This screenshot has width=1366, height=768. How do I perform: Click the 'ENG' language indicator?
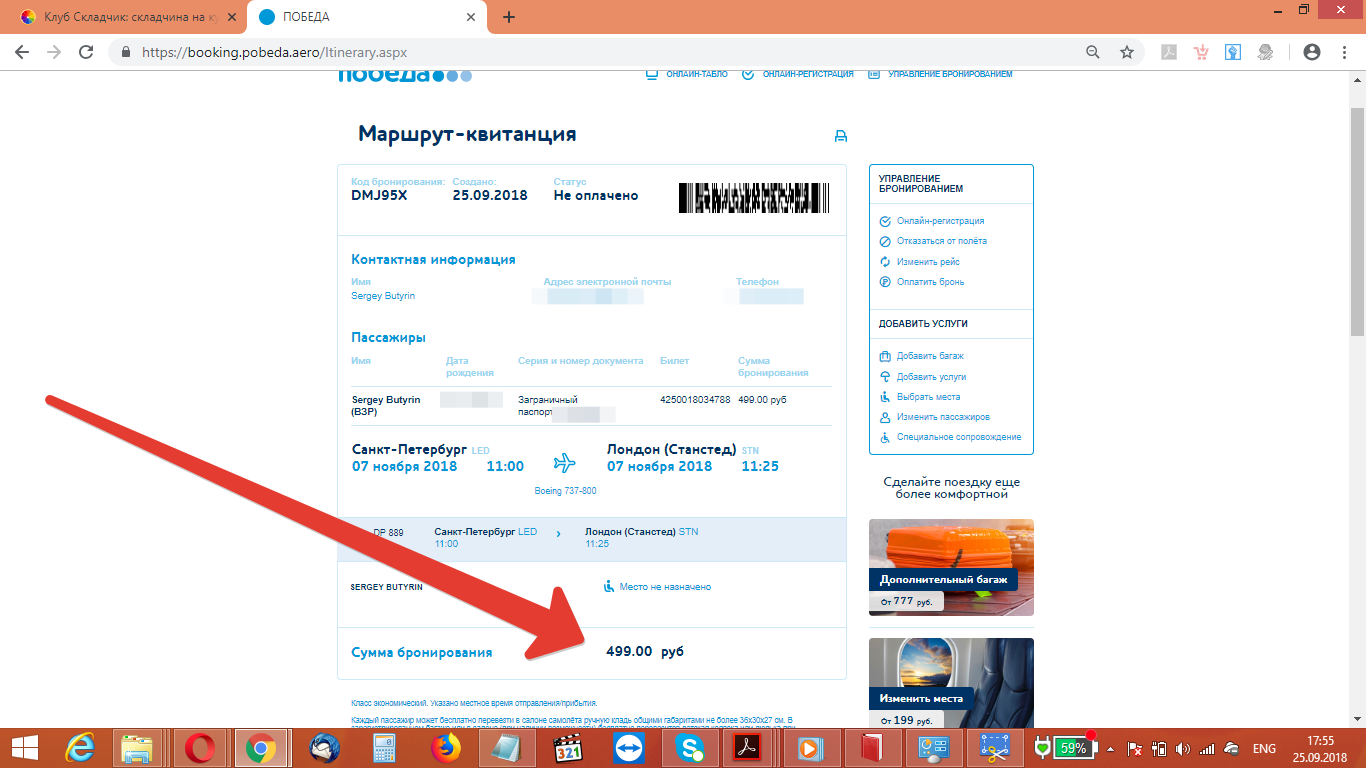pos(1264,748)
